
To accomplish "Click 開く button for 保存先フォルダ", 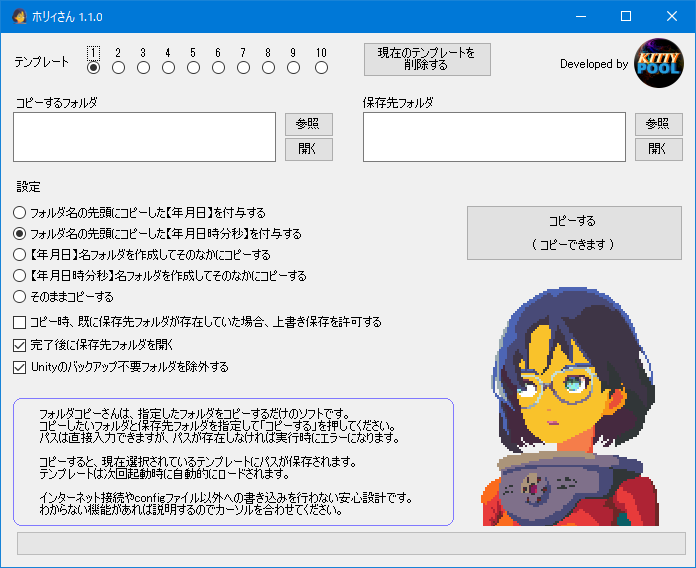I will [658, 149].
